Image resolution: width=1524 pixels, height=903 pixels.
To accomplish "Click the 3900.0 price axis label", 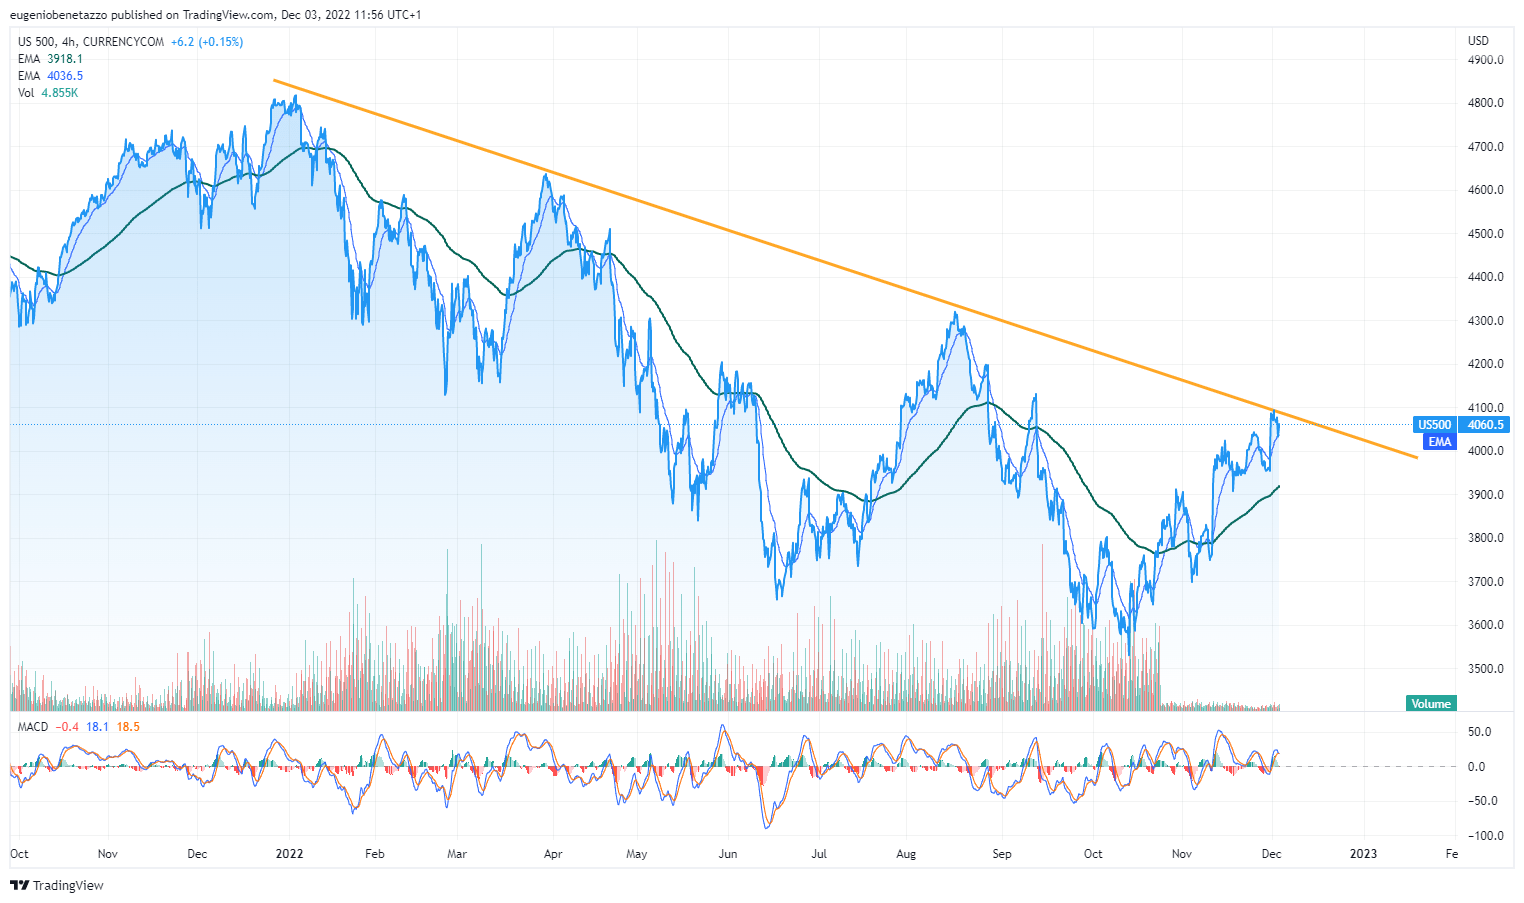I will click(1486, 495).
